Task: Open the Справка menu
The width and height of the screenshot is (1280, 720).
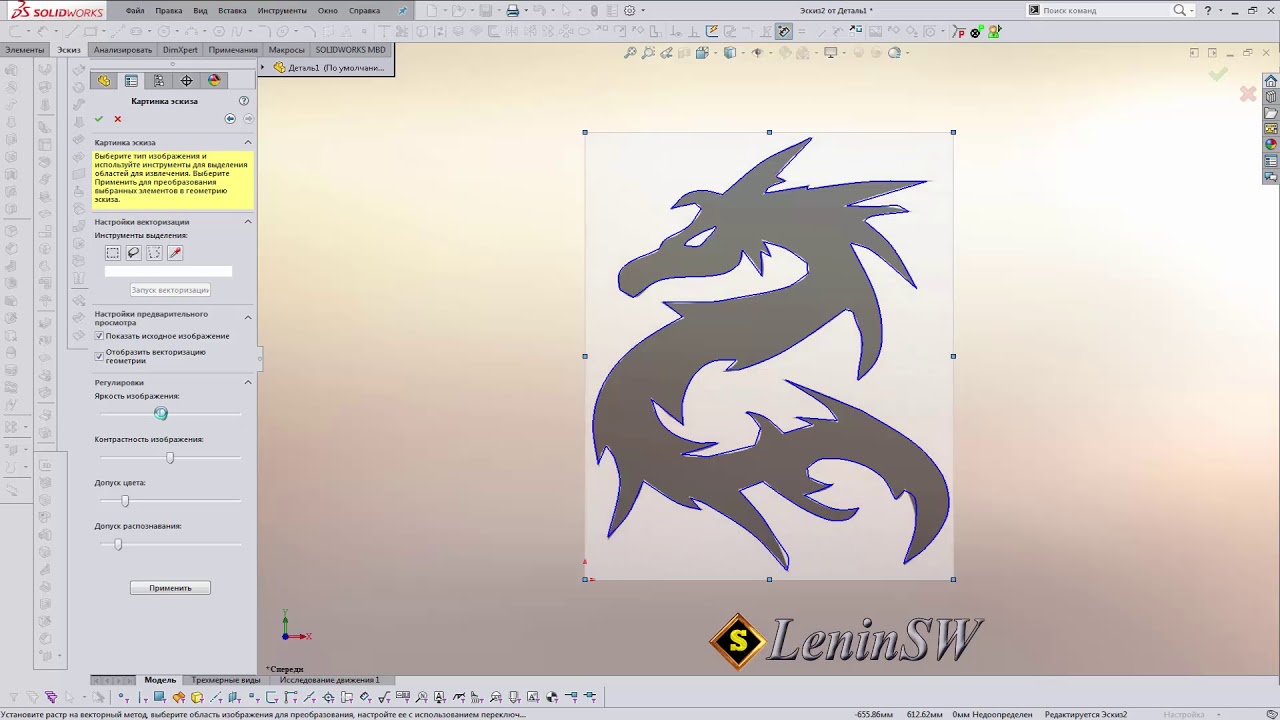Action: tap(364, 11)
